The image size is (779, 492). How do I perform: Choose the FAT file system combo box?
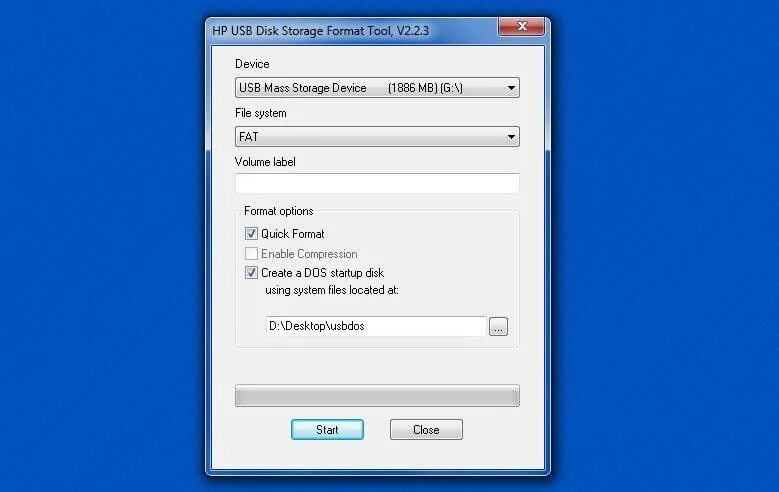click(x=377, y=137)
